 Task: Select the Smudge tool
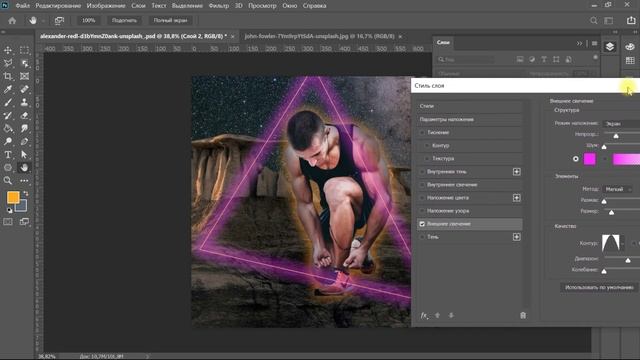24,128
